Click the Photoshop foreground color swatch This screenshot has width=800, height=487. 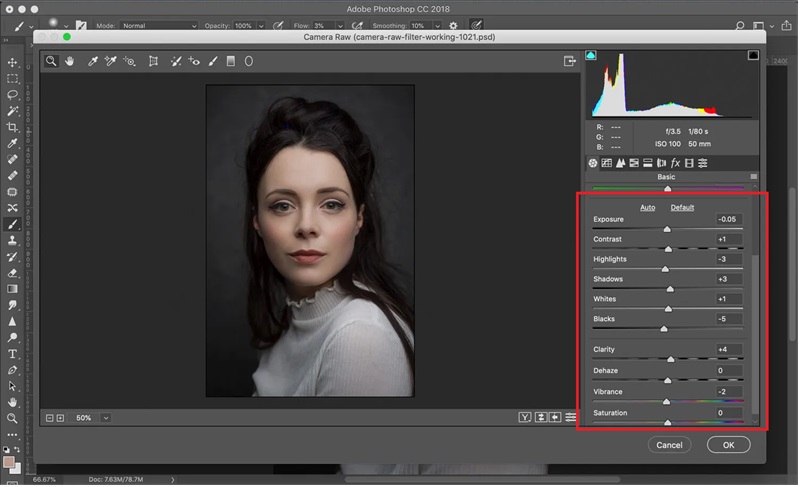[x=9, y=462]
